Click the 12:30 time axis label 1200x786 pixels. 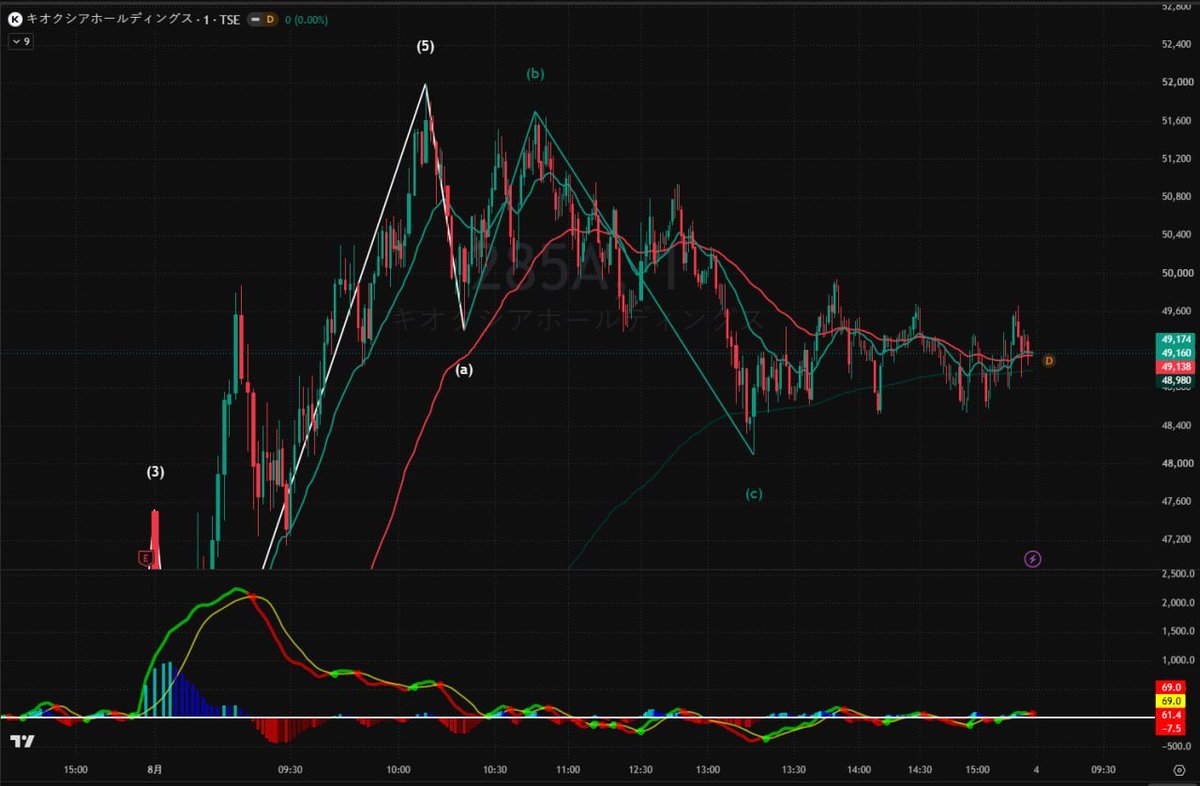(x=640, y=770)
